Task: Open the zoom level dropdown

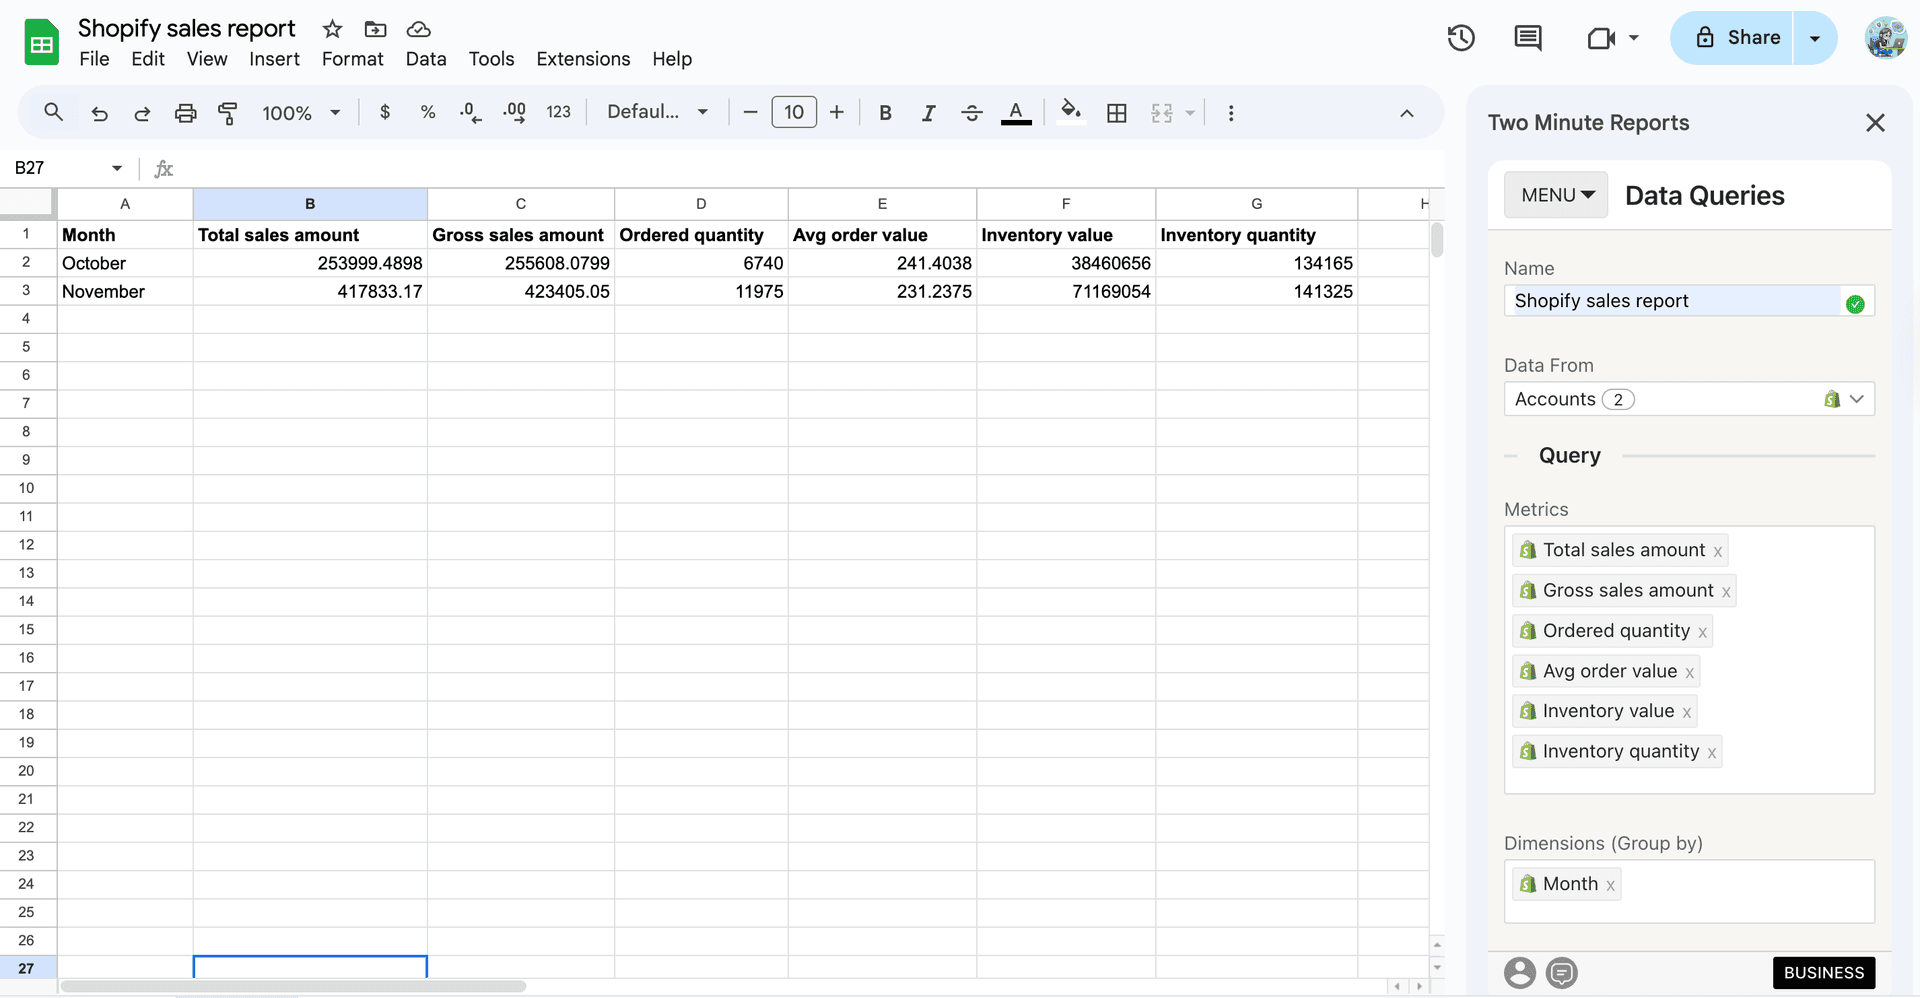Action: coord(300,113)
